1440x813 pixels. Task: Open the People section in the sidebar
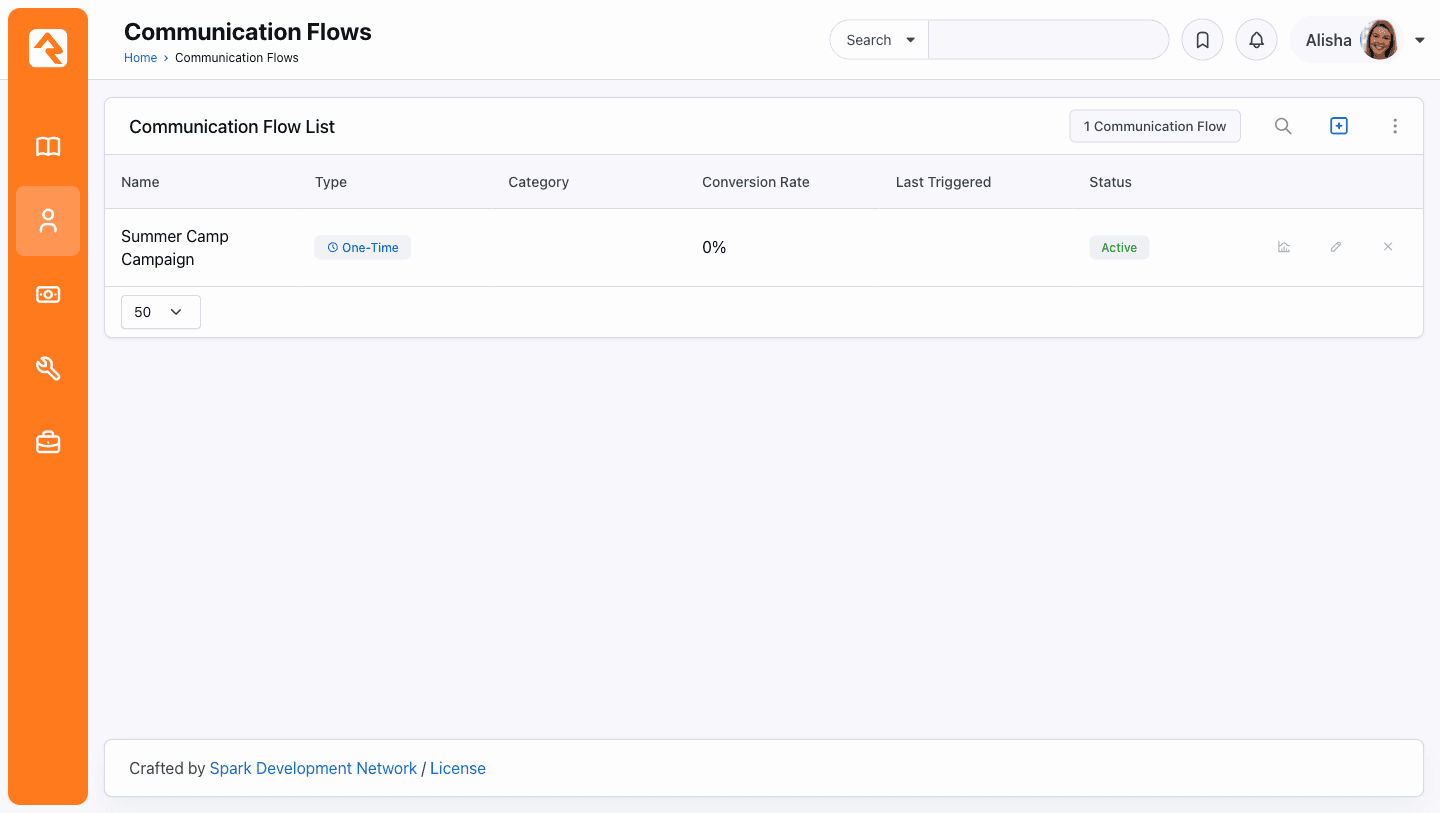pyautogui.click(x=48, y=221)
